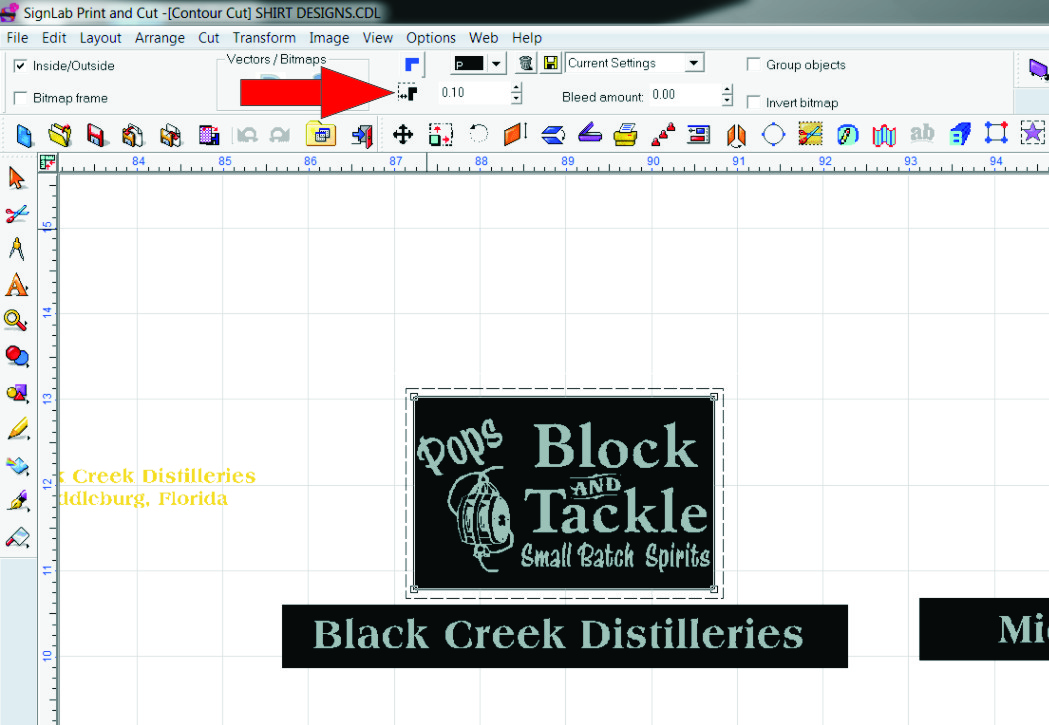The width and height of the screenshot is (1049, 725).
Task: Check the Group objects checkbox
Action: point(753,64)
